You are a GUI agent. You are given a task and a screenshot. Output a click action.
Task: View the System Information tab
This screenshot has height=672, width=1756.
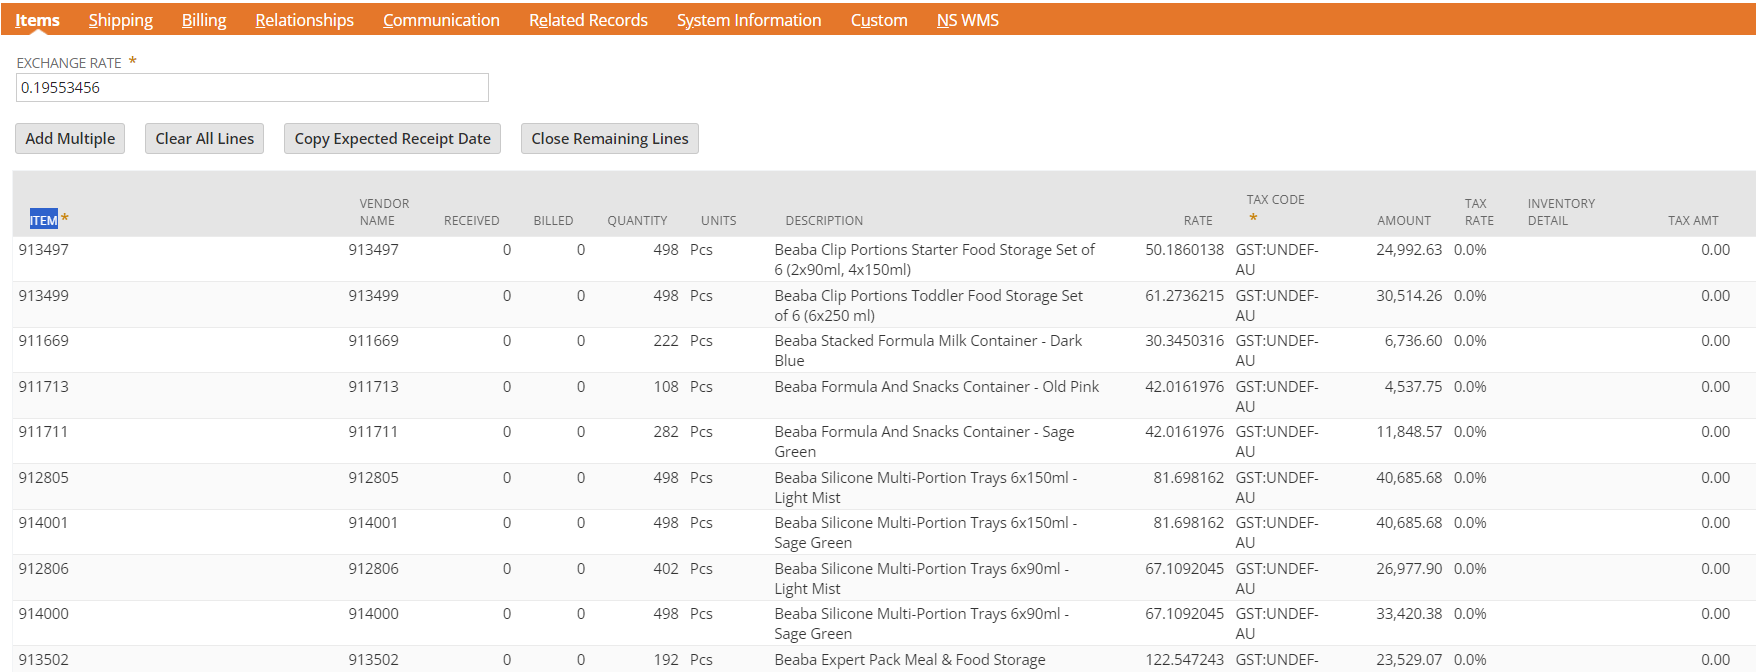[749, 20]
